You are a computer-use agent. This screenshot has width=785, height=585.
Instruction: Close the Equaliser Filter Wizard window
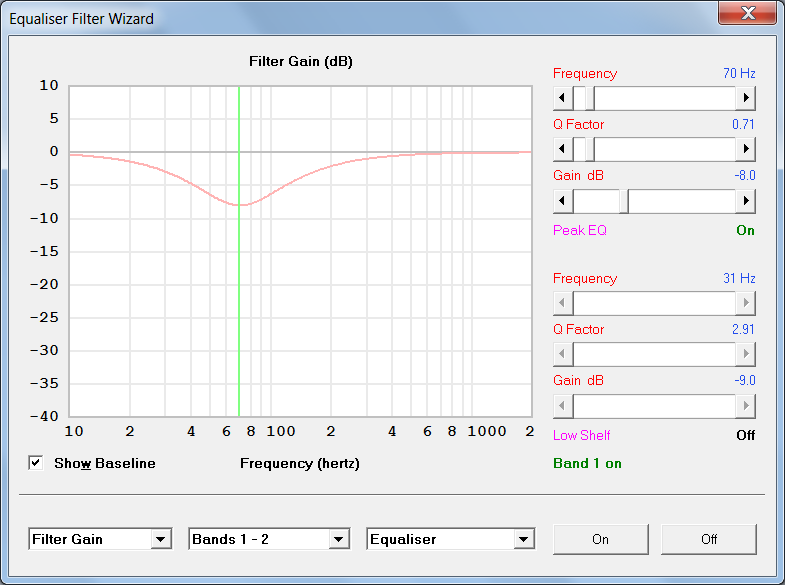(747, 13)
